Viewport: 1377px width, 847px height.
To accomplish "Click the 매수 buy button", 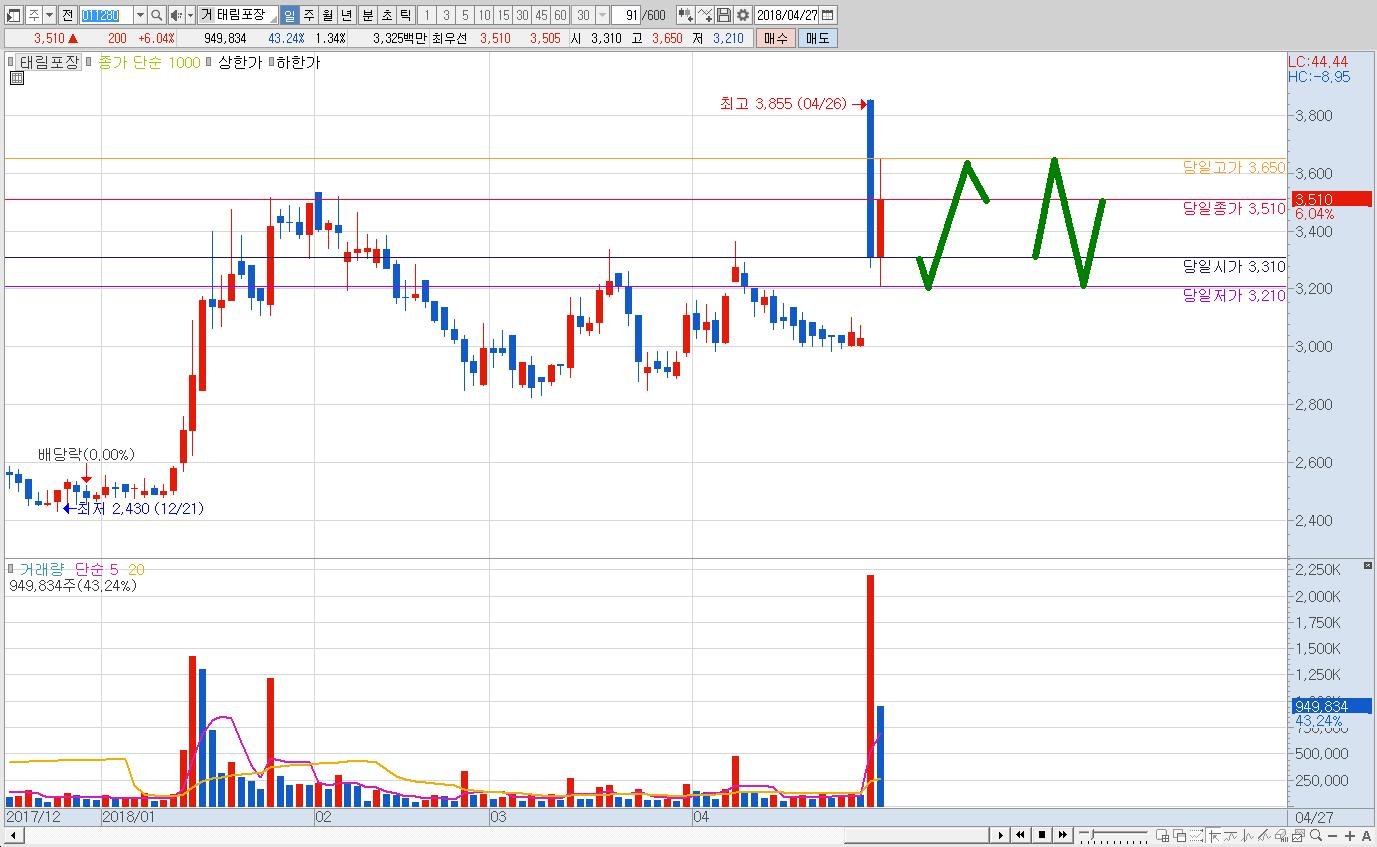I will coord(775,38).
